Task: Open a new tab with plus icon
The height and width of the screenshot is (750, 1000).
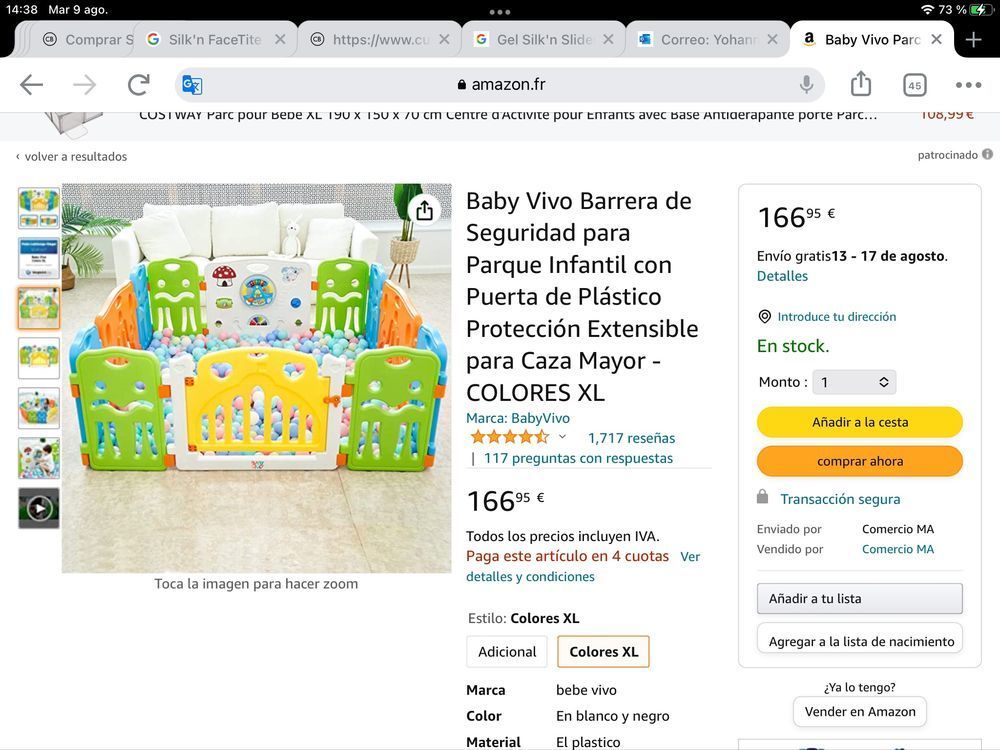Action: [973, 40]
